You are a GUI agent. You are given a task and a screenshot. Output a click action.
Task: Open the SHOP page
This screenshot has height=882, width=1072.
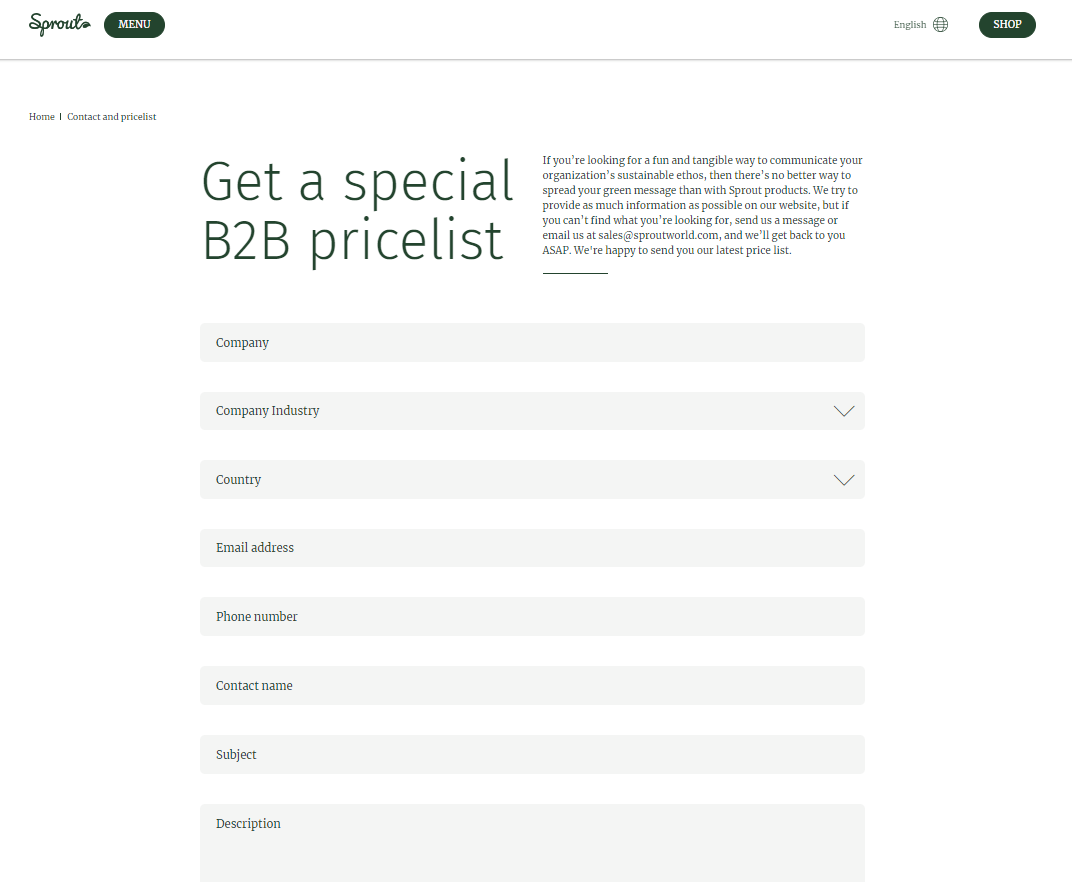[x=1007, y=25]
